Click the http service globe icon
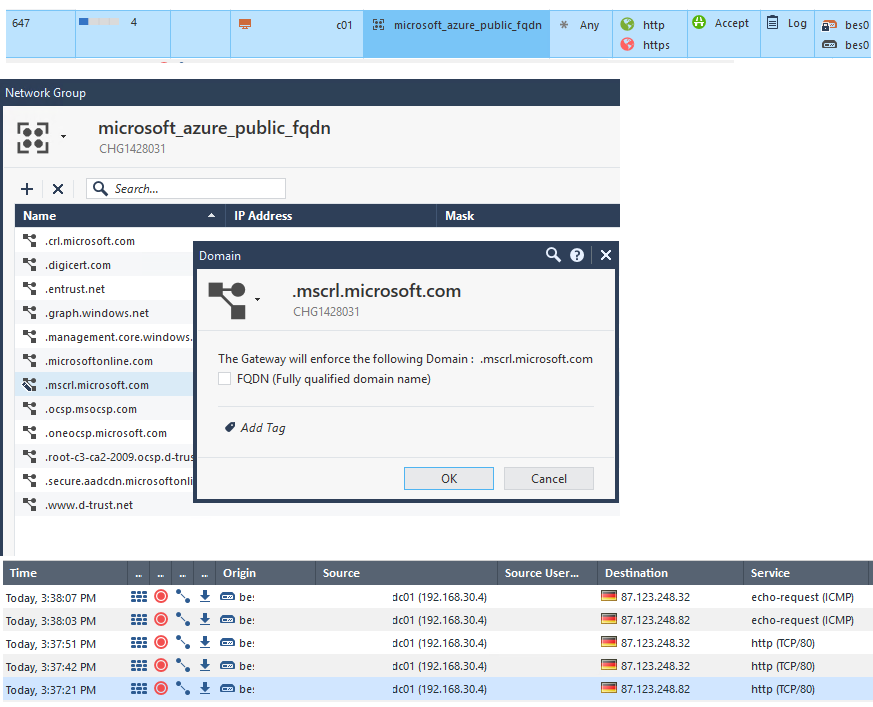Viewport: 873px width, 707px height. coord(627,24)
